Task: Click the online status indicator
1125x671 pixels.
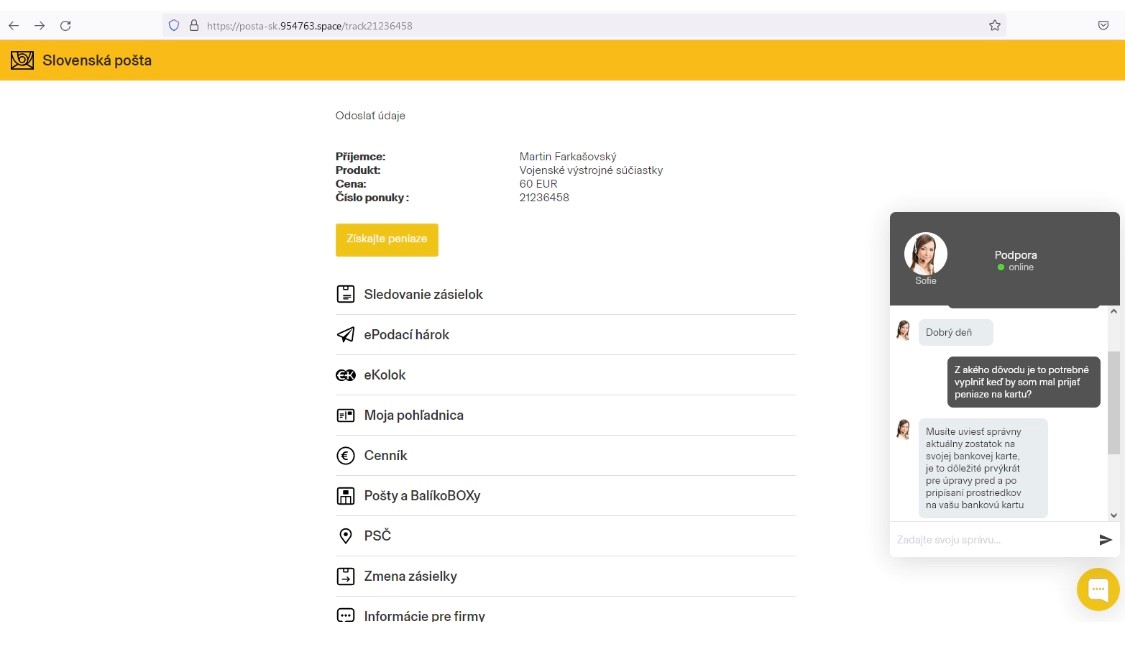Action: click(1015, 267)
